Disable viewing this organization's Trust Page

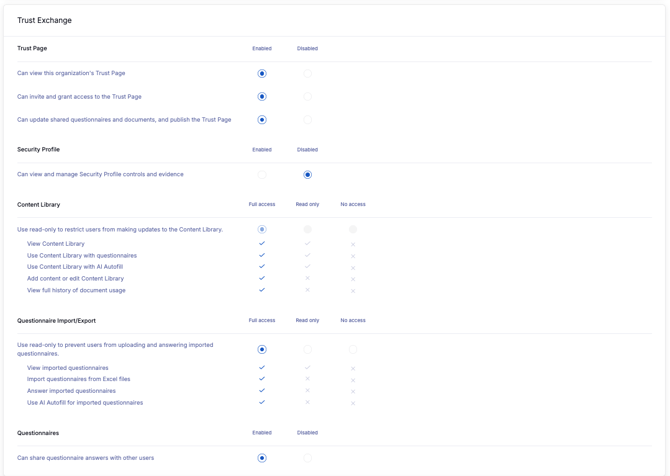pos(307,73)
